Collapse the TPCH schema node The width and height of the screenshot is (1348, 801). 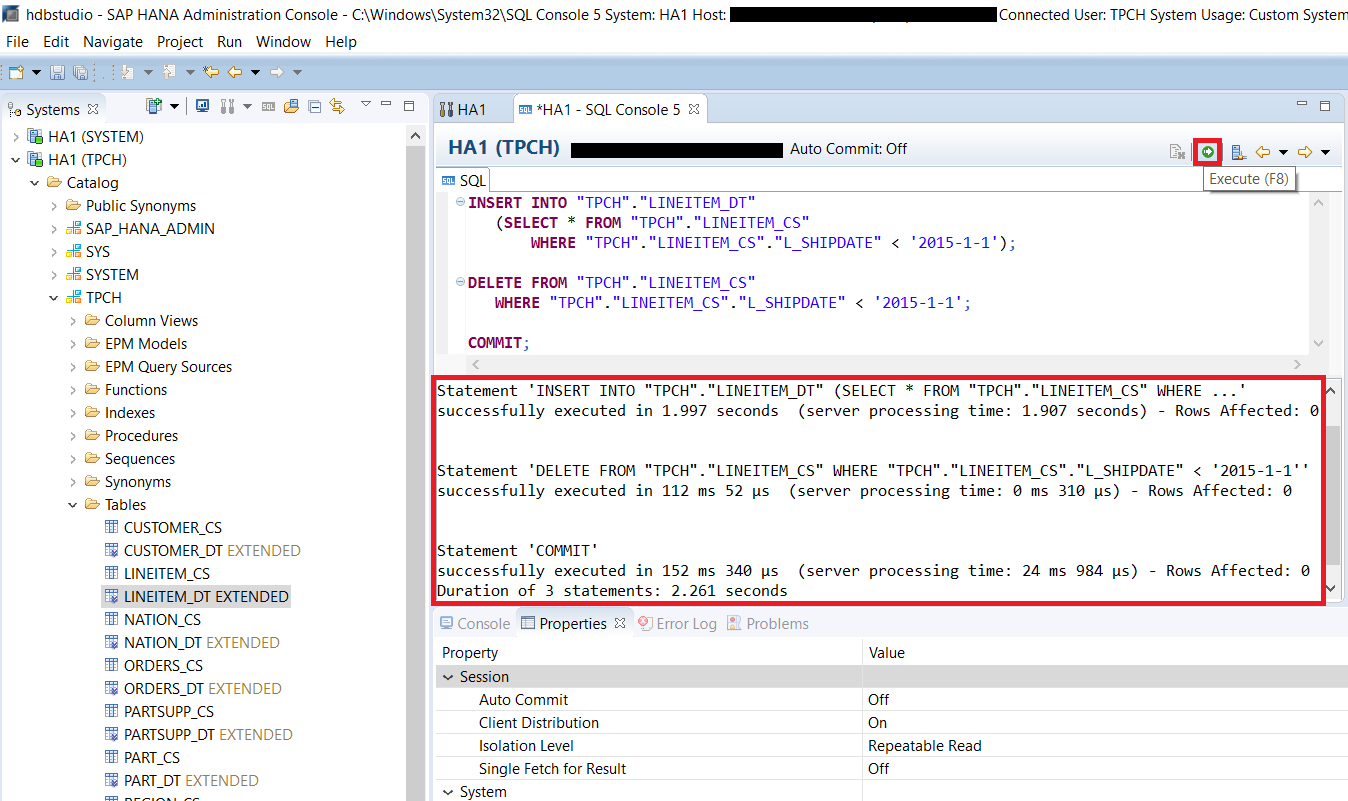click(x=53, y=298)
